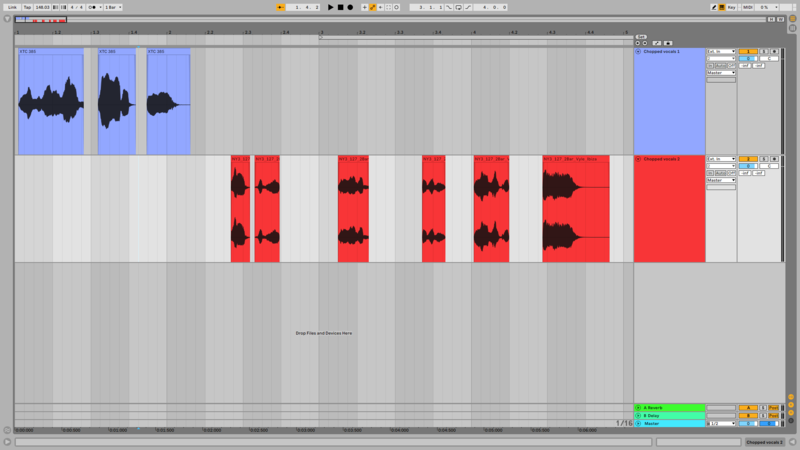Open Master 1/2 output dropdown
The height and width of the screenshot is (450, 800).
coord(721,423)
